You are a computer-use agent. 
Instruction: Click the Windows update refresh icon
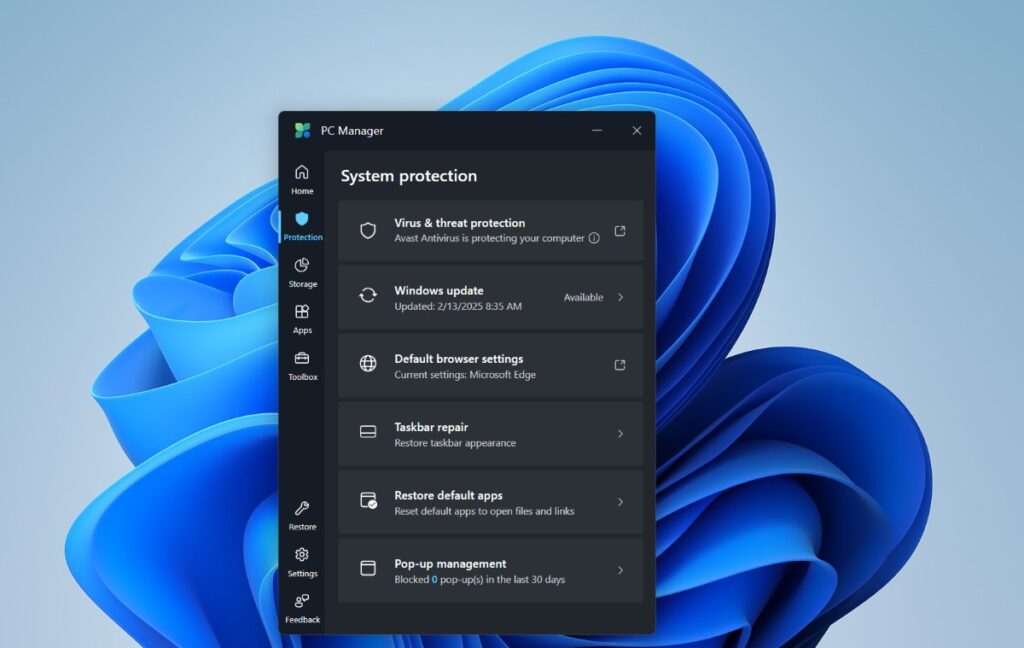pyautogui.click(x=369, y=297)
